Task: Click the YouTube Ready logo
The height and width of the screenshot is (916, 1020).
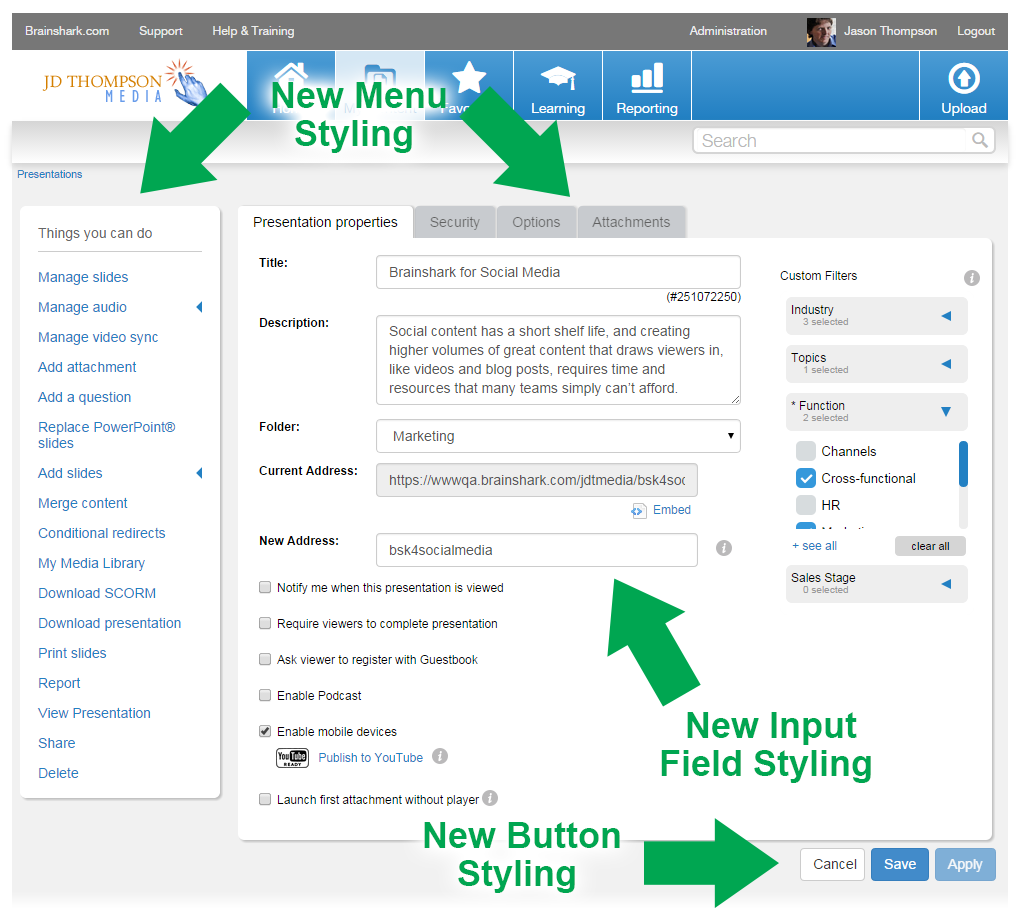Action: pyautogui.click(x=292, y=757)
